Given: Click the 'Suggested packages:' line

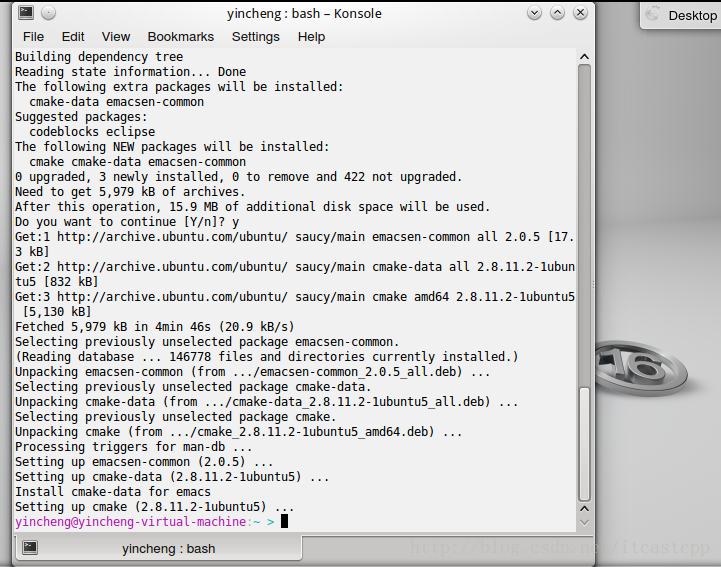Looking at the screenshot, I should pos(81,117).
